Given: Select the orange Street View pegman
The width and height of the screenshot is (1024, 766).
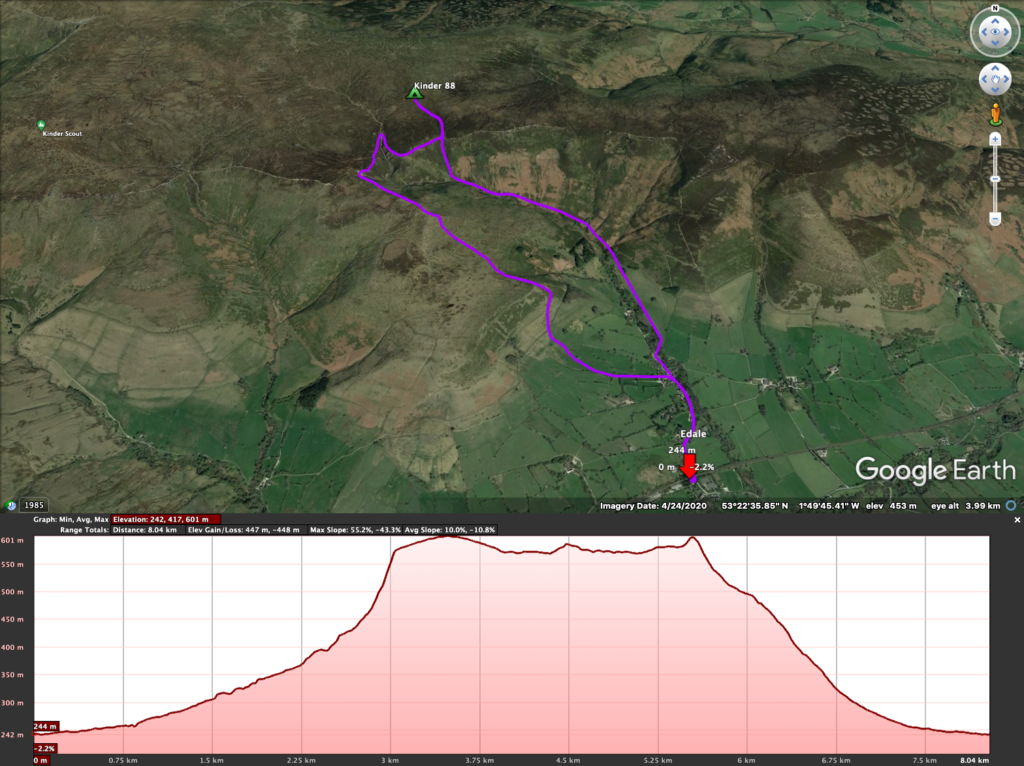Looking at the screenshot, I should click(995, 113).
